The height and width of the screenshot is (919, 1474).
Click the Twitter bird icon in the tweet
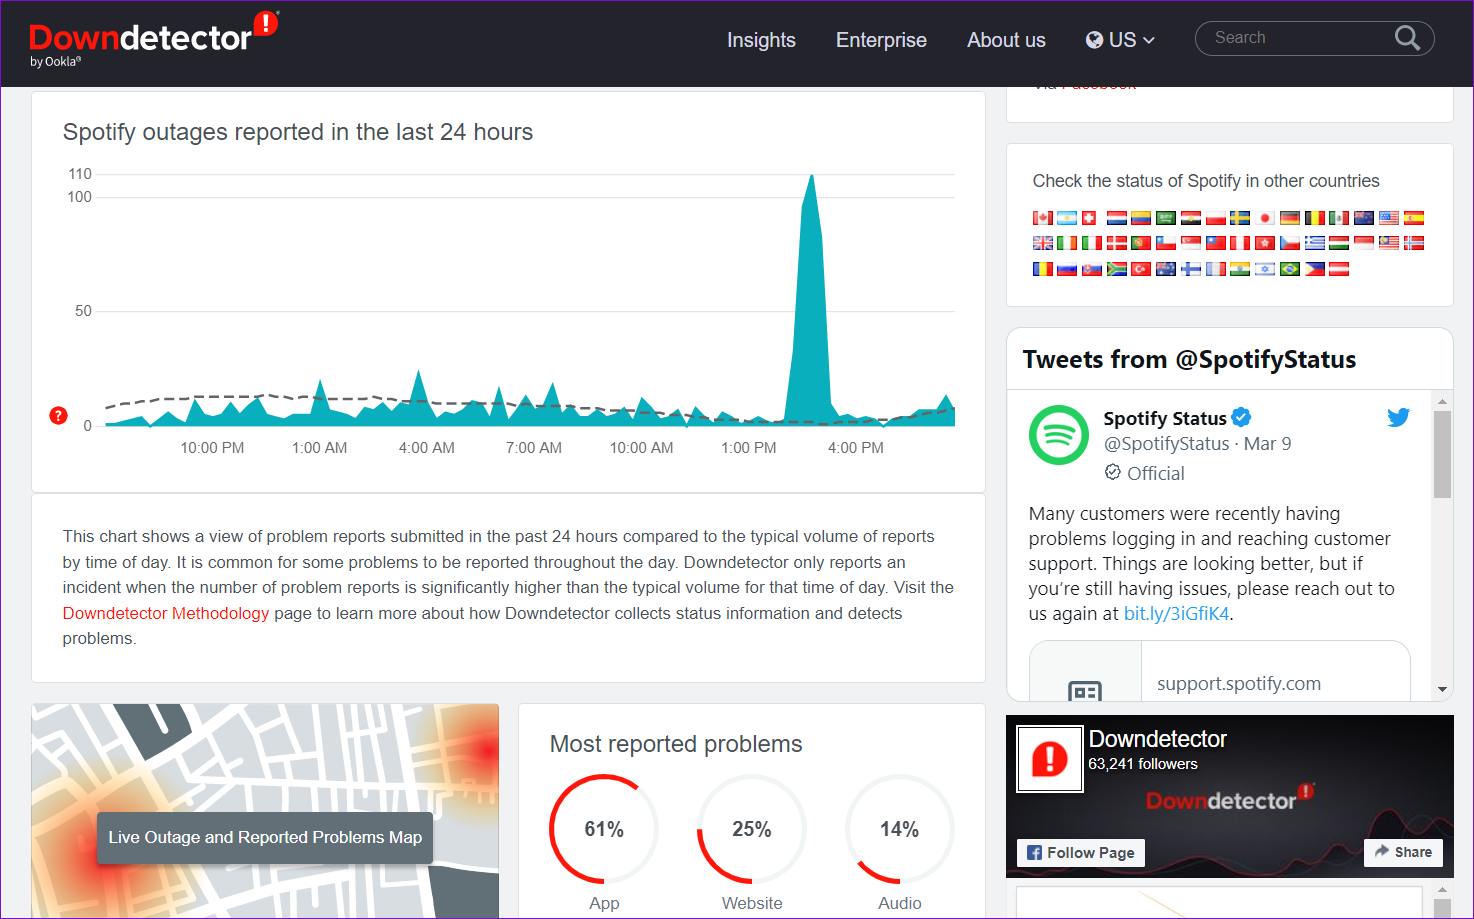[x=1398, y=418]
